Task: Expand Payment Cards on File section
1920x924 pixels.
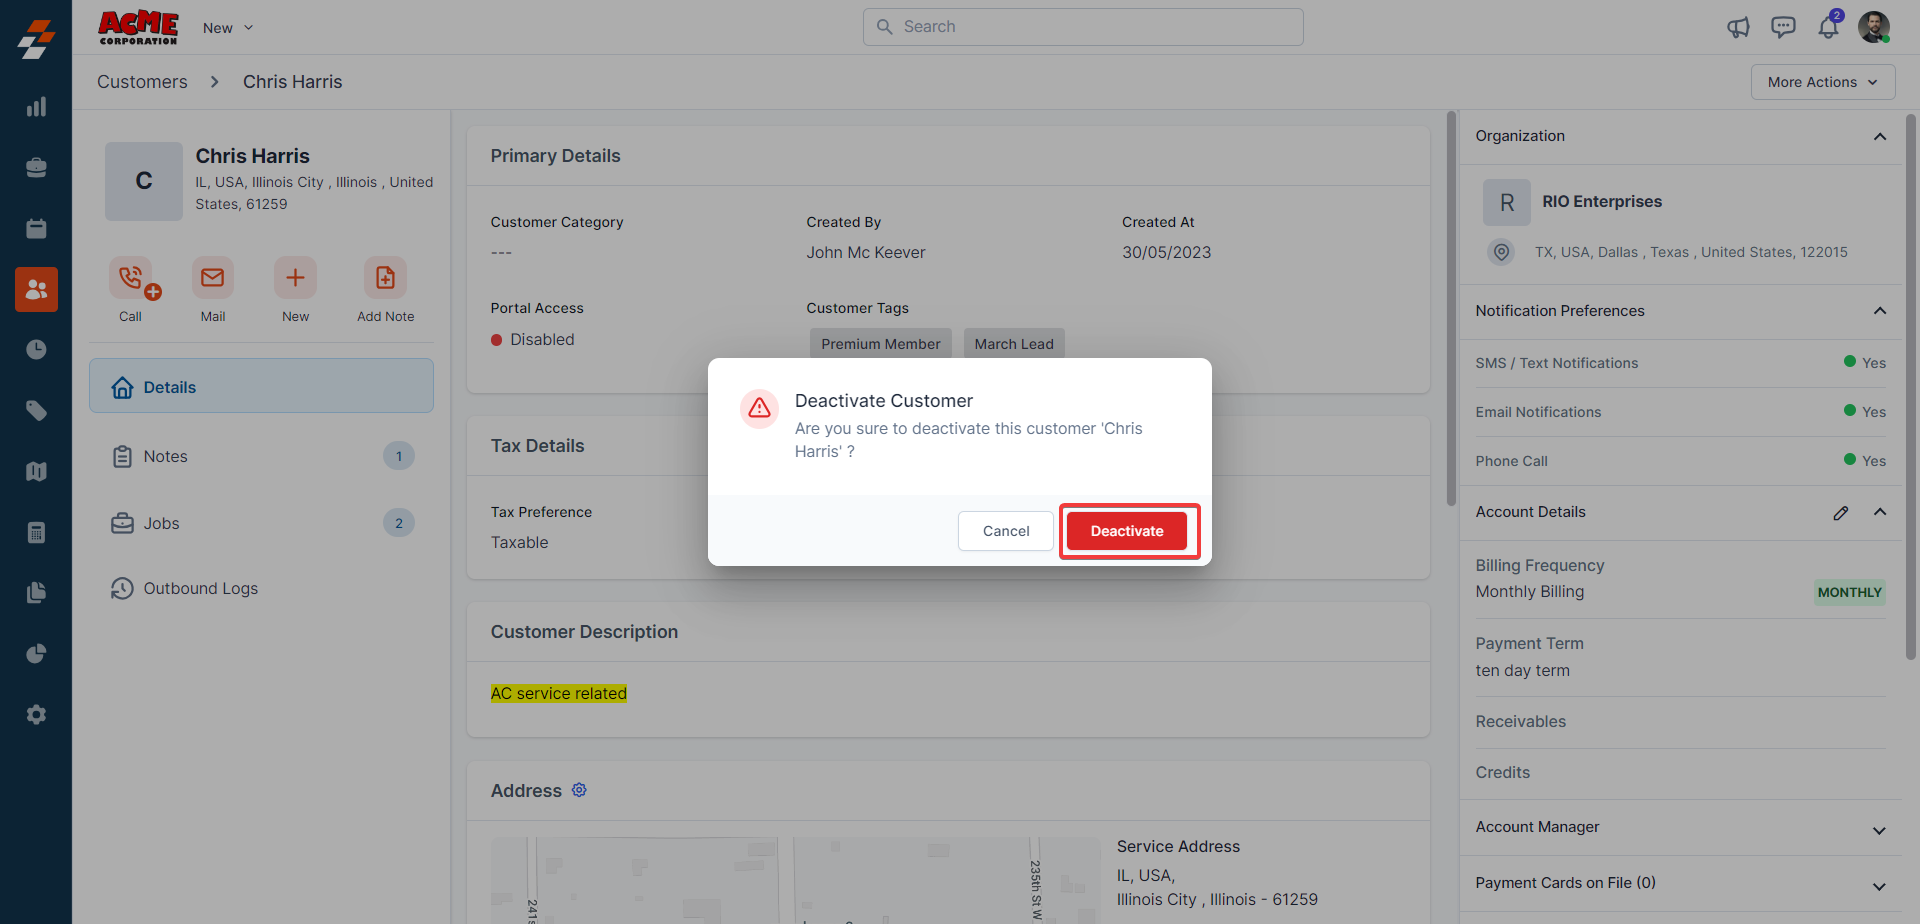Action: [x=1880, y=886]
